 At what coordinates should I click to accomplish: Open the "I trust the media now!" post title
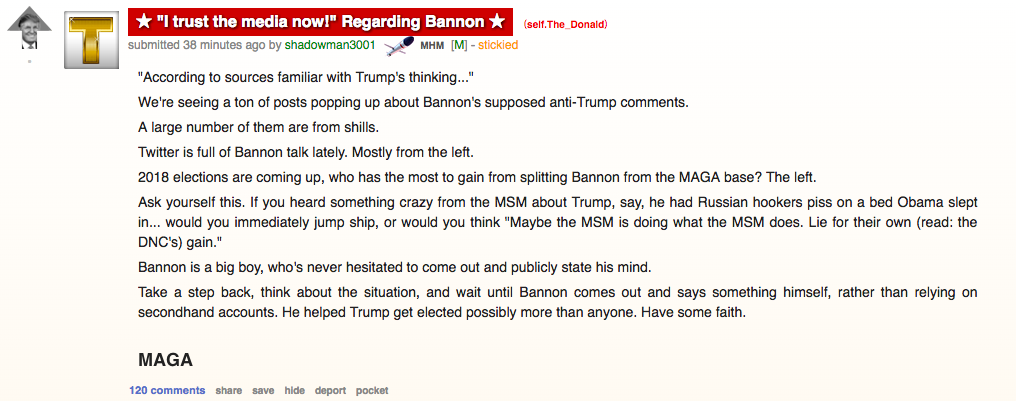click(320, 22)
